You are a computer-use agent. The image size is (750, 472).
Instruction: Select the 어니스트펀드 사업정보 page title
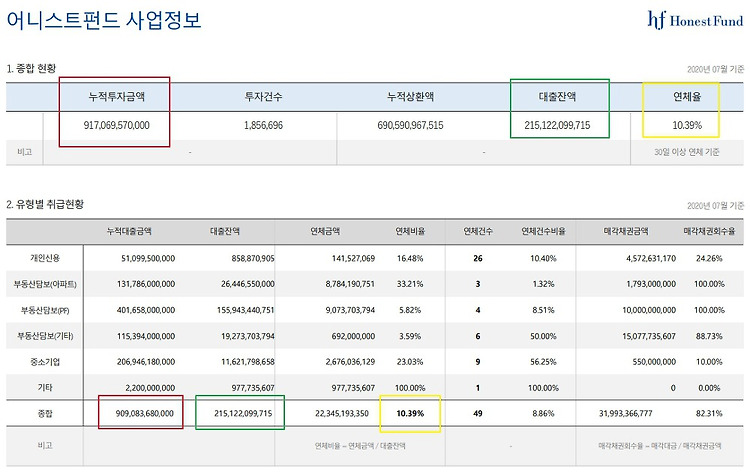click(x=104, y=21)
